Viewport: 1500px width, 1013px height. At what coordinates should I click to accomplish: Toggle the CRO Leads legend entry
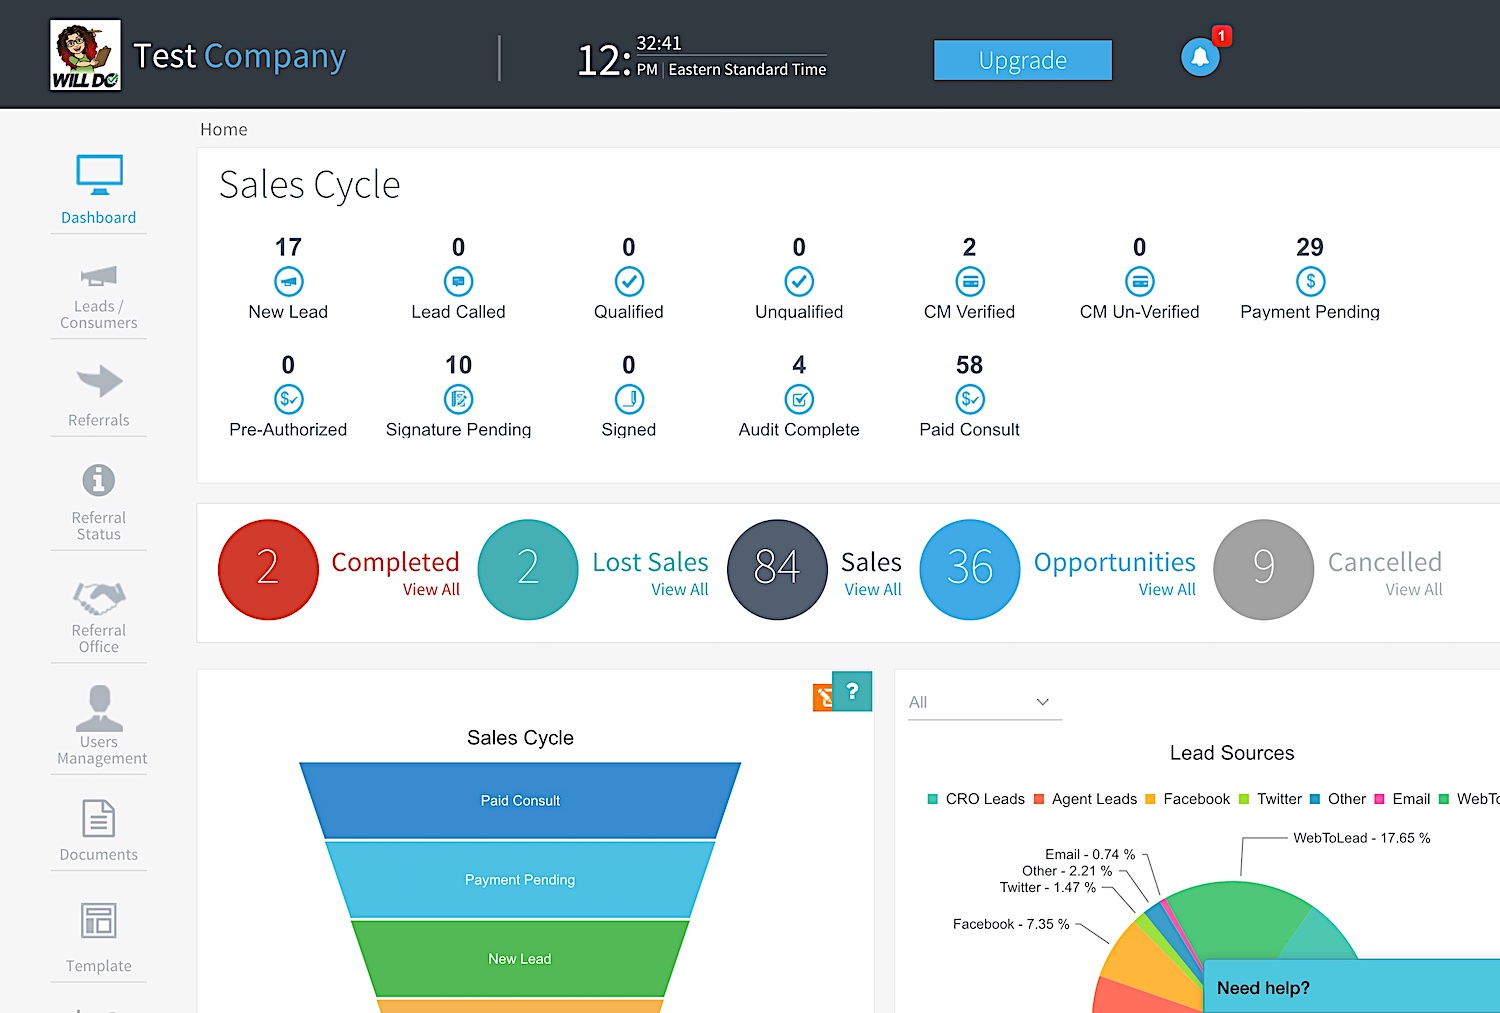[976, 799]
